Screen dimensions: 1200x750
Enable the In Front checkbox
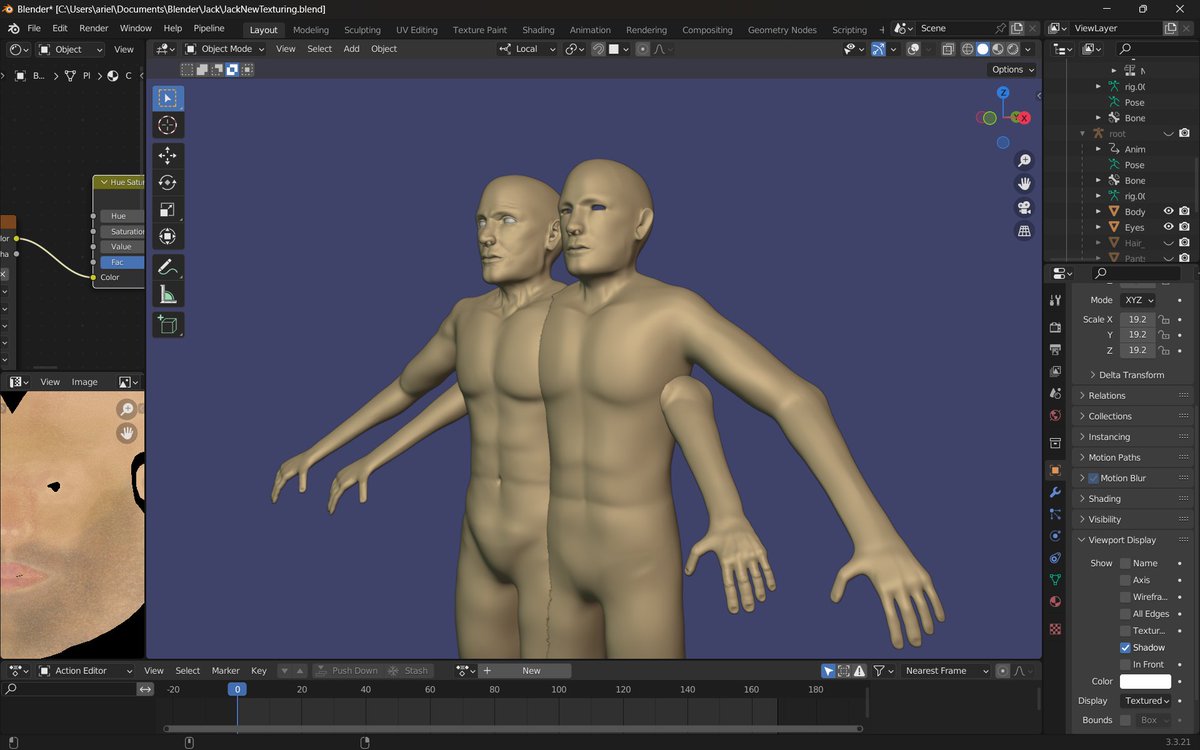click(1125, 664)
